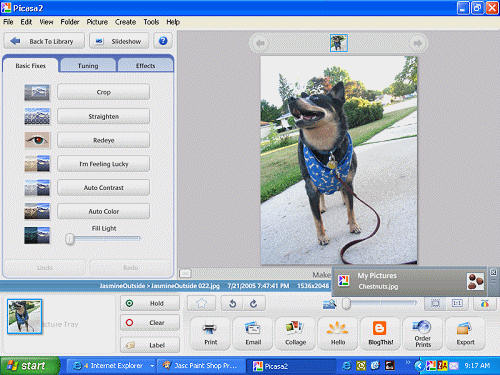Click the Picasa2 taskbar button
500x375 pixels.
point(290,366)
